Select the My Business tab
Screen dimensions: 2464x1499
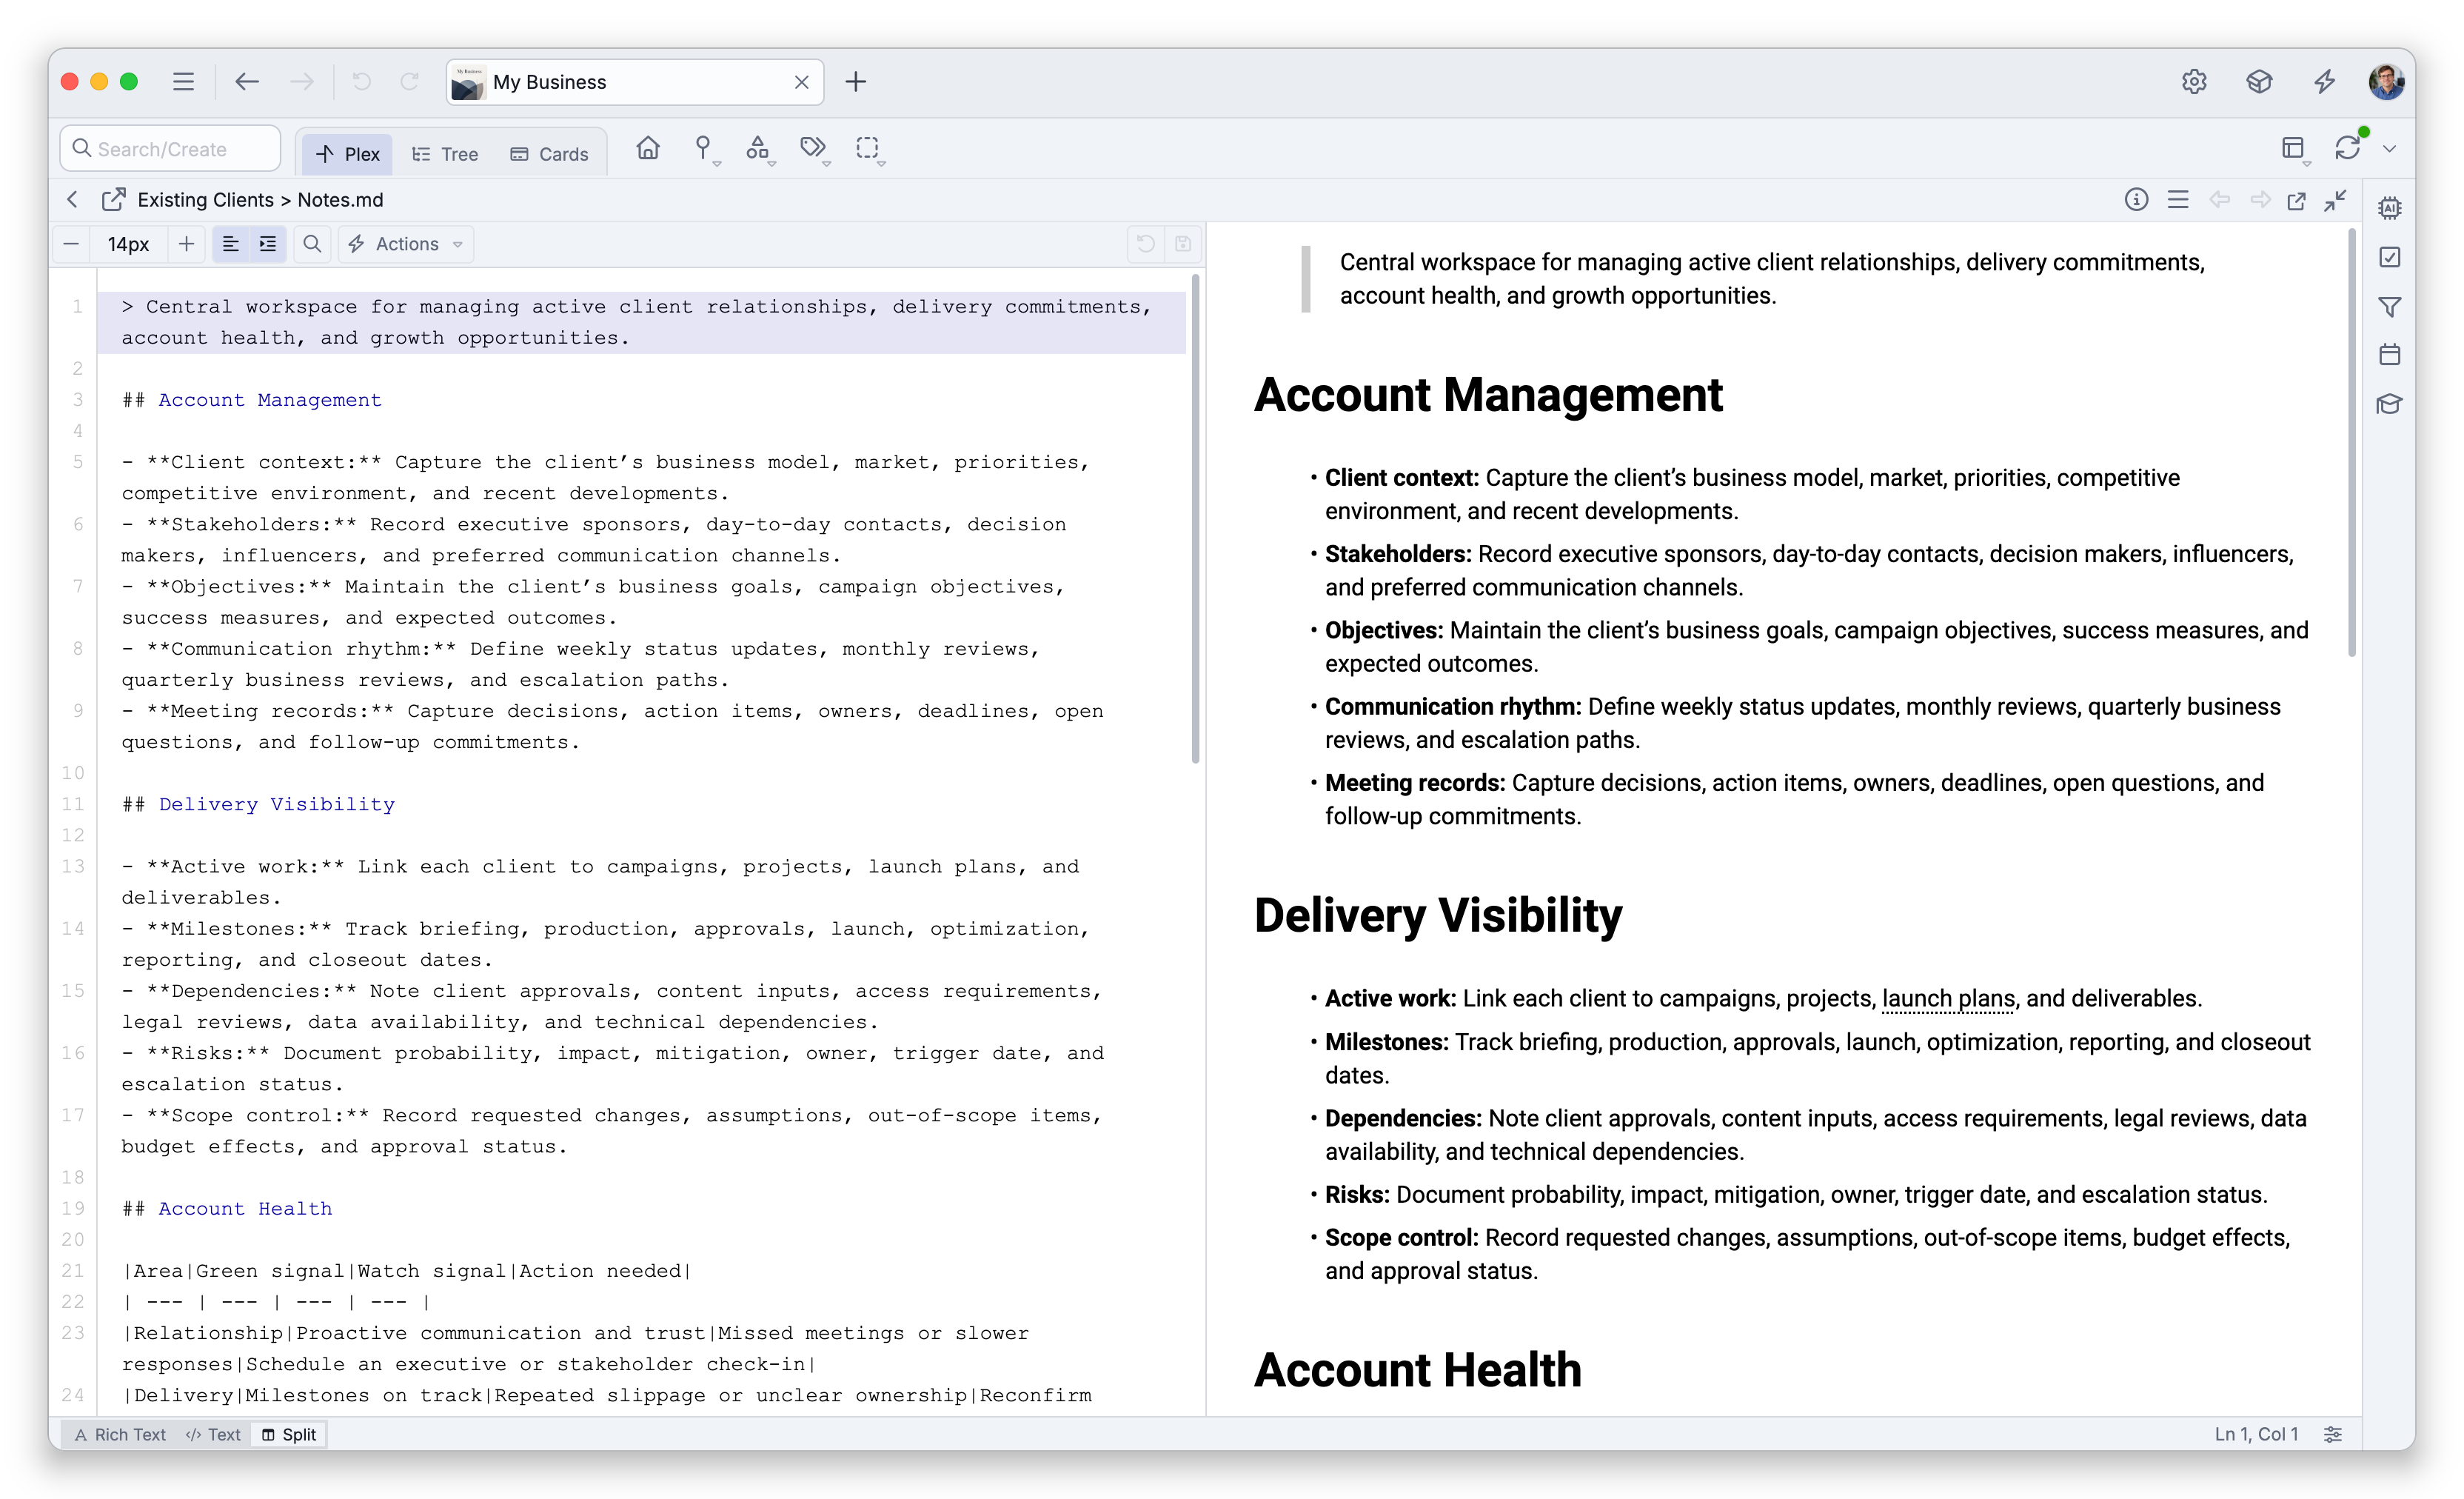(x=635, y=82)
